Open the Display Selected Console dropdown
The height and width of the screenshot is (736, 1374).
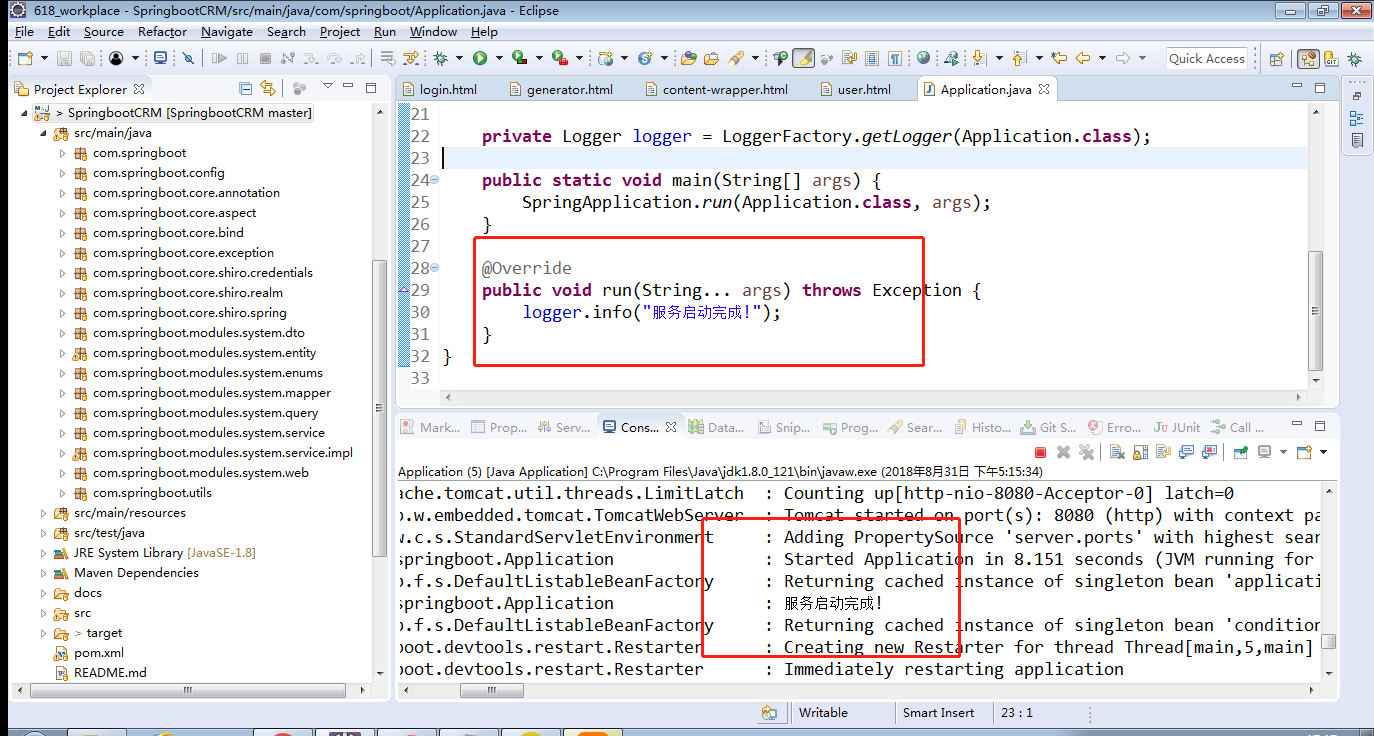point(1283,452)
